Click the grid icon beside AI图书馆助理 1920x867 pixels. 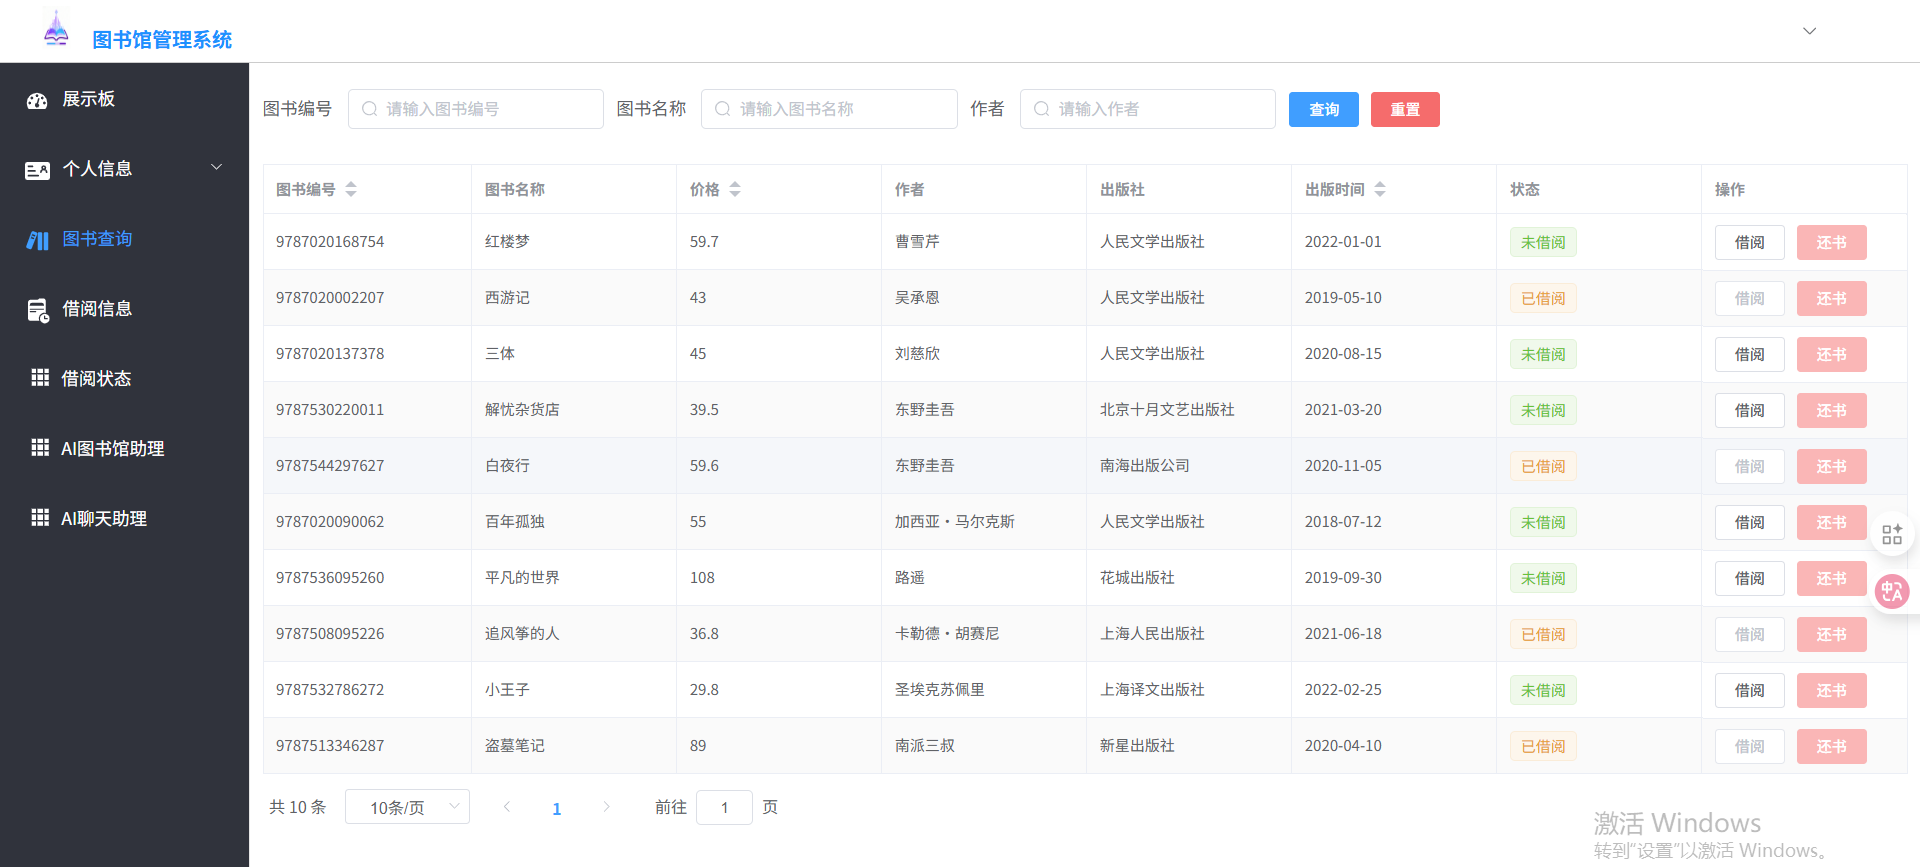(40, 448)
